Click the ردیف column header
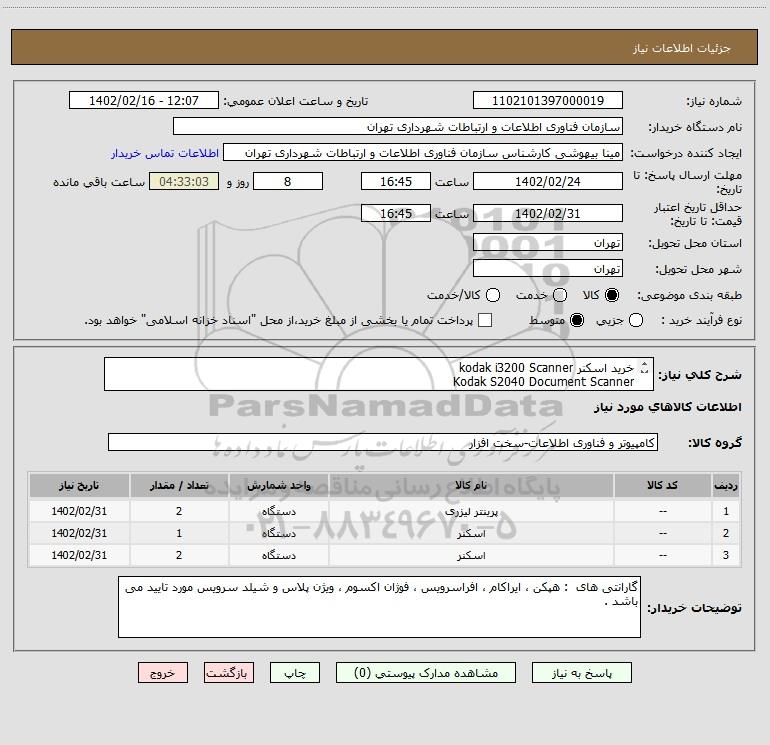770x745 pixels. point(726,486)
